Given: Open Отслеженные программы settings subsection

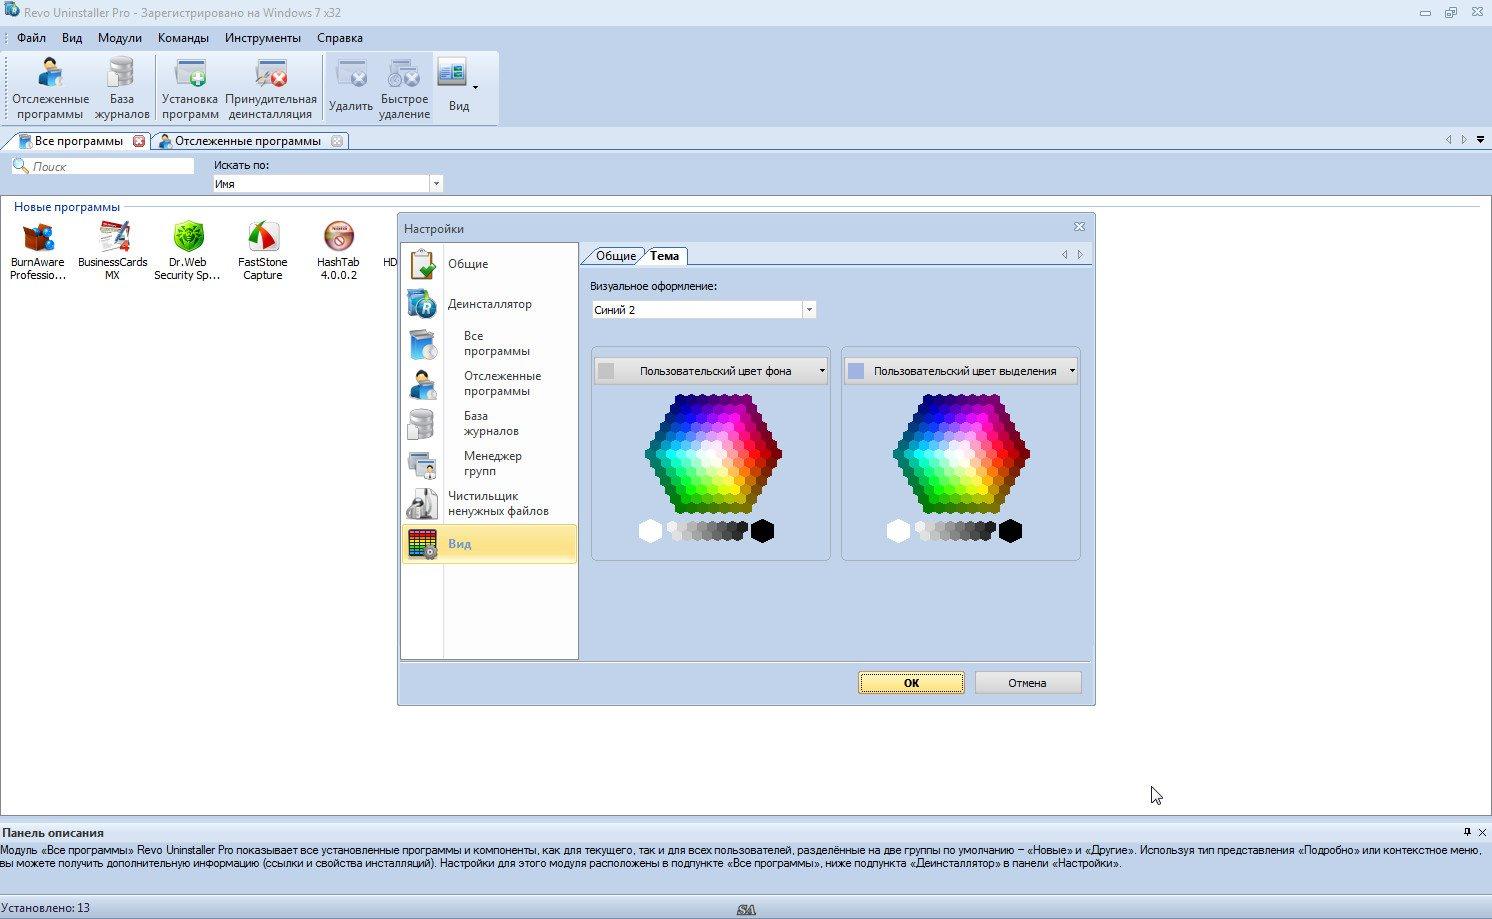Looking at the screenshot, I should (489, 384).
